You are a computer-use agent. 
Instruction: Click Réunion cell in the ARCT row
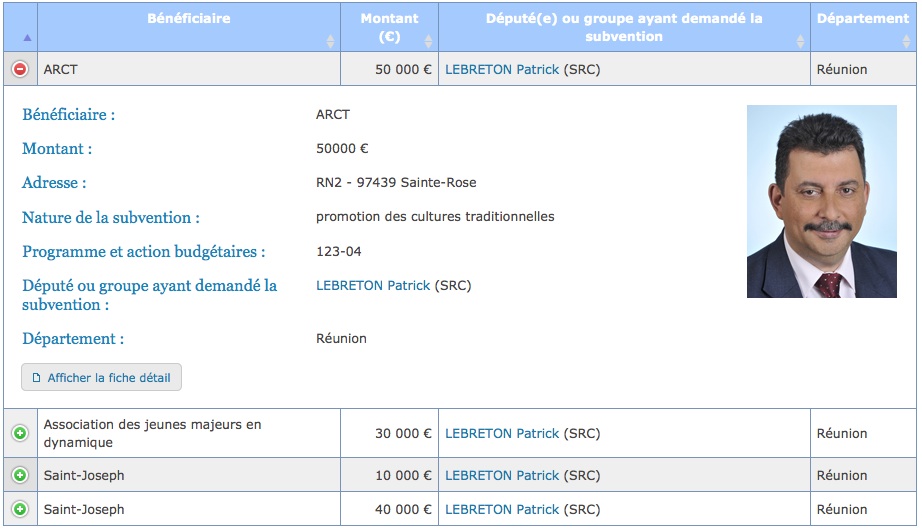pyautogui.click(x=863, y=69)
